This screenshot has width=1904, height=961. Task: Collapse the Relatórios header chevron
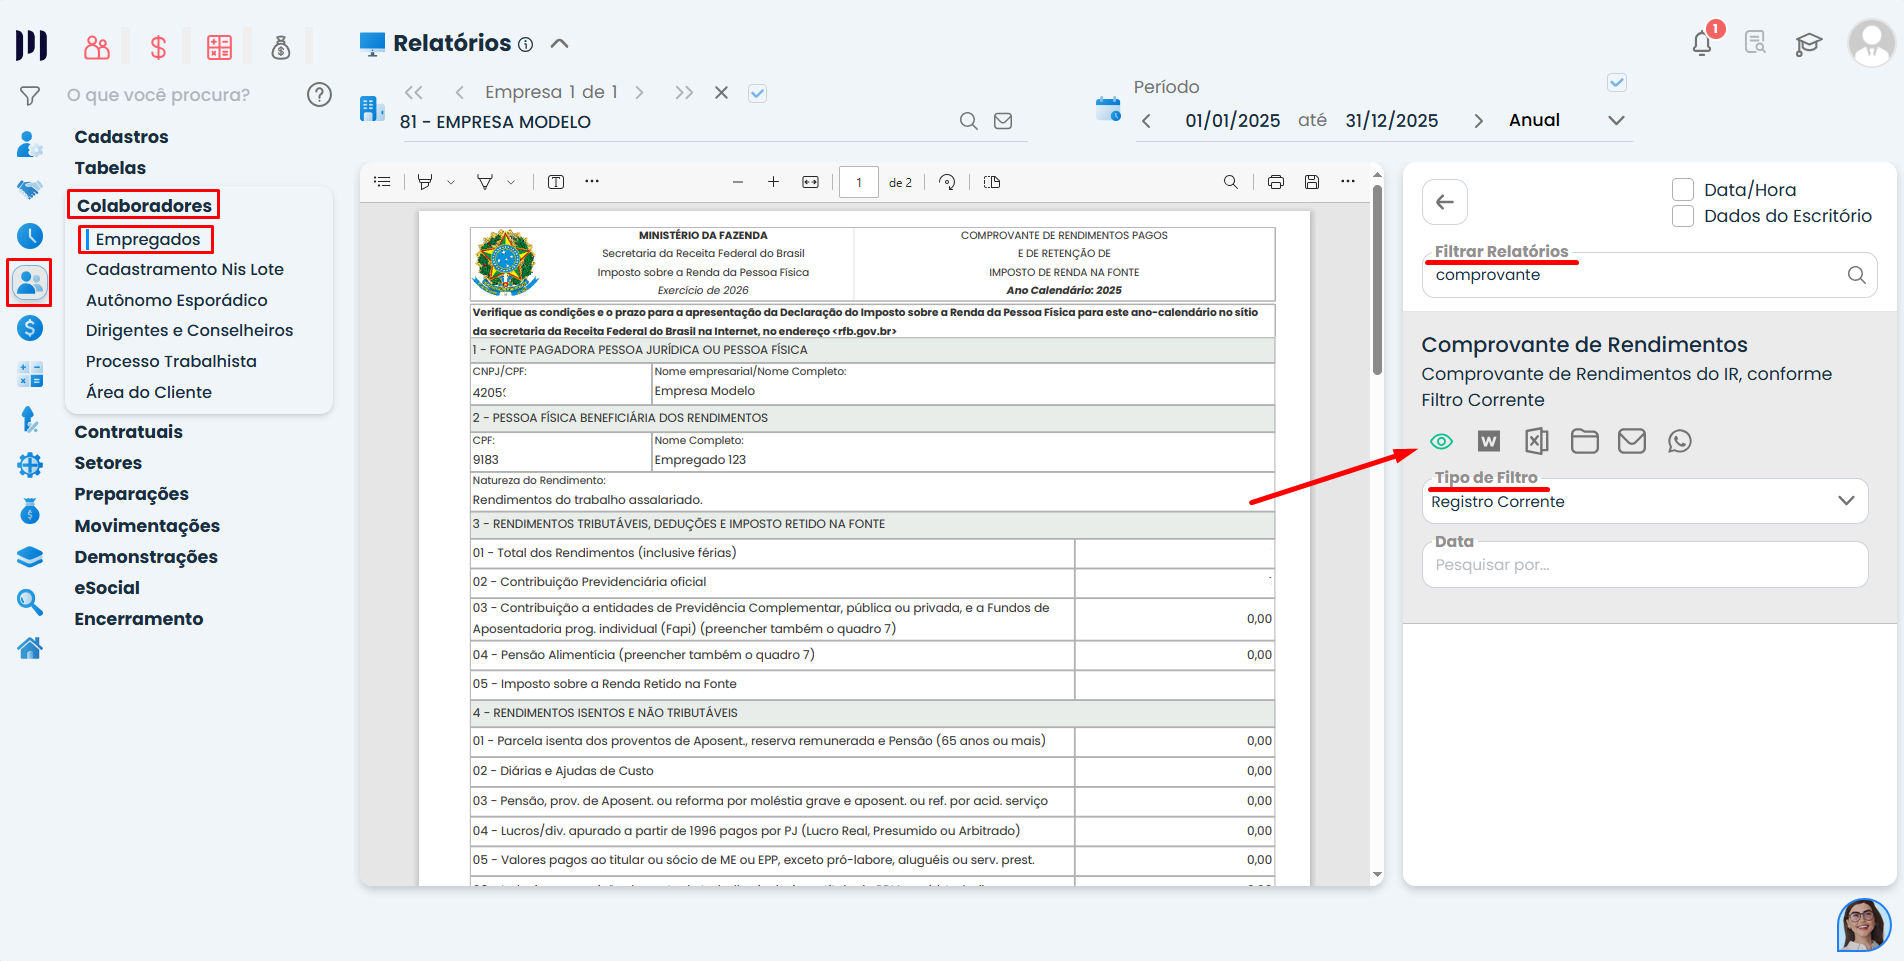[x=560, y=44]
